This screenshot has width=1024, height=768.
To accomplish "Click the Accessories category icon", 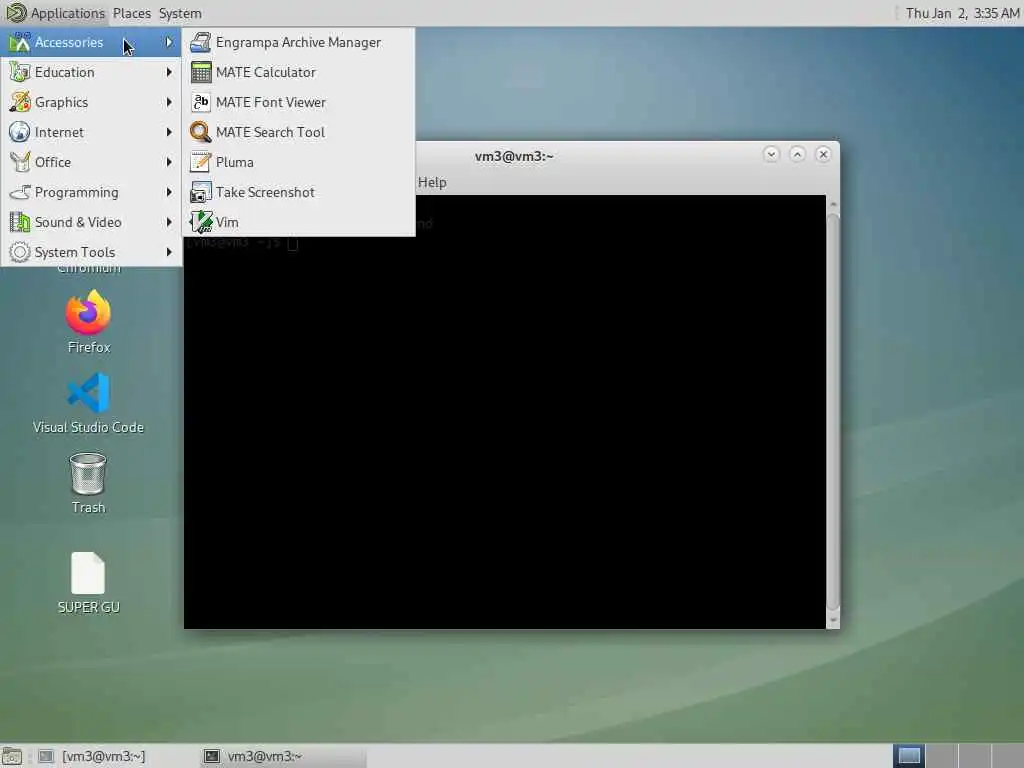I will coord(20,42).
